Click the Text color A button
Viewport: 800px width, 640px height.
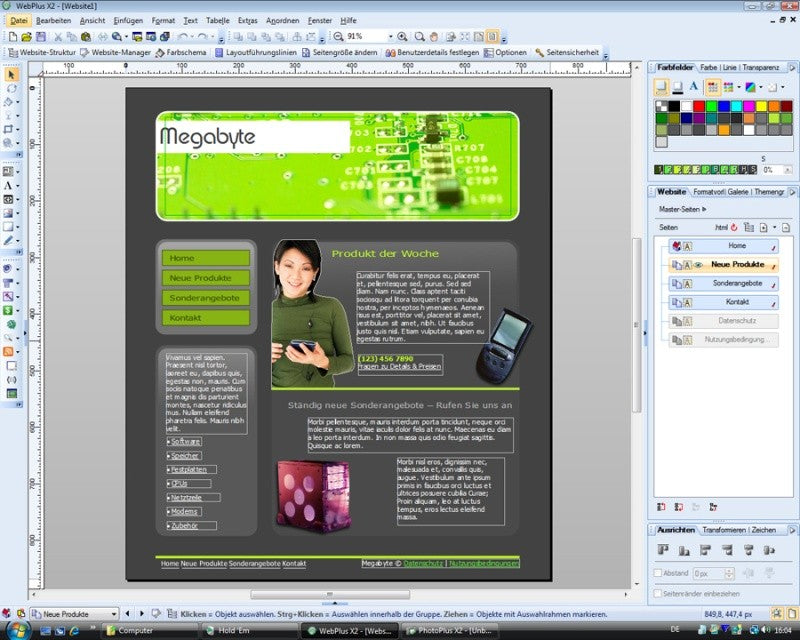(x=693, y=87)
